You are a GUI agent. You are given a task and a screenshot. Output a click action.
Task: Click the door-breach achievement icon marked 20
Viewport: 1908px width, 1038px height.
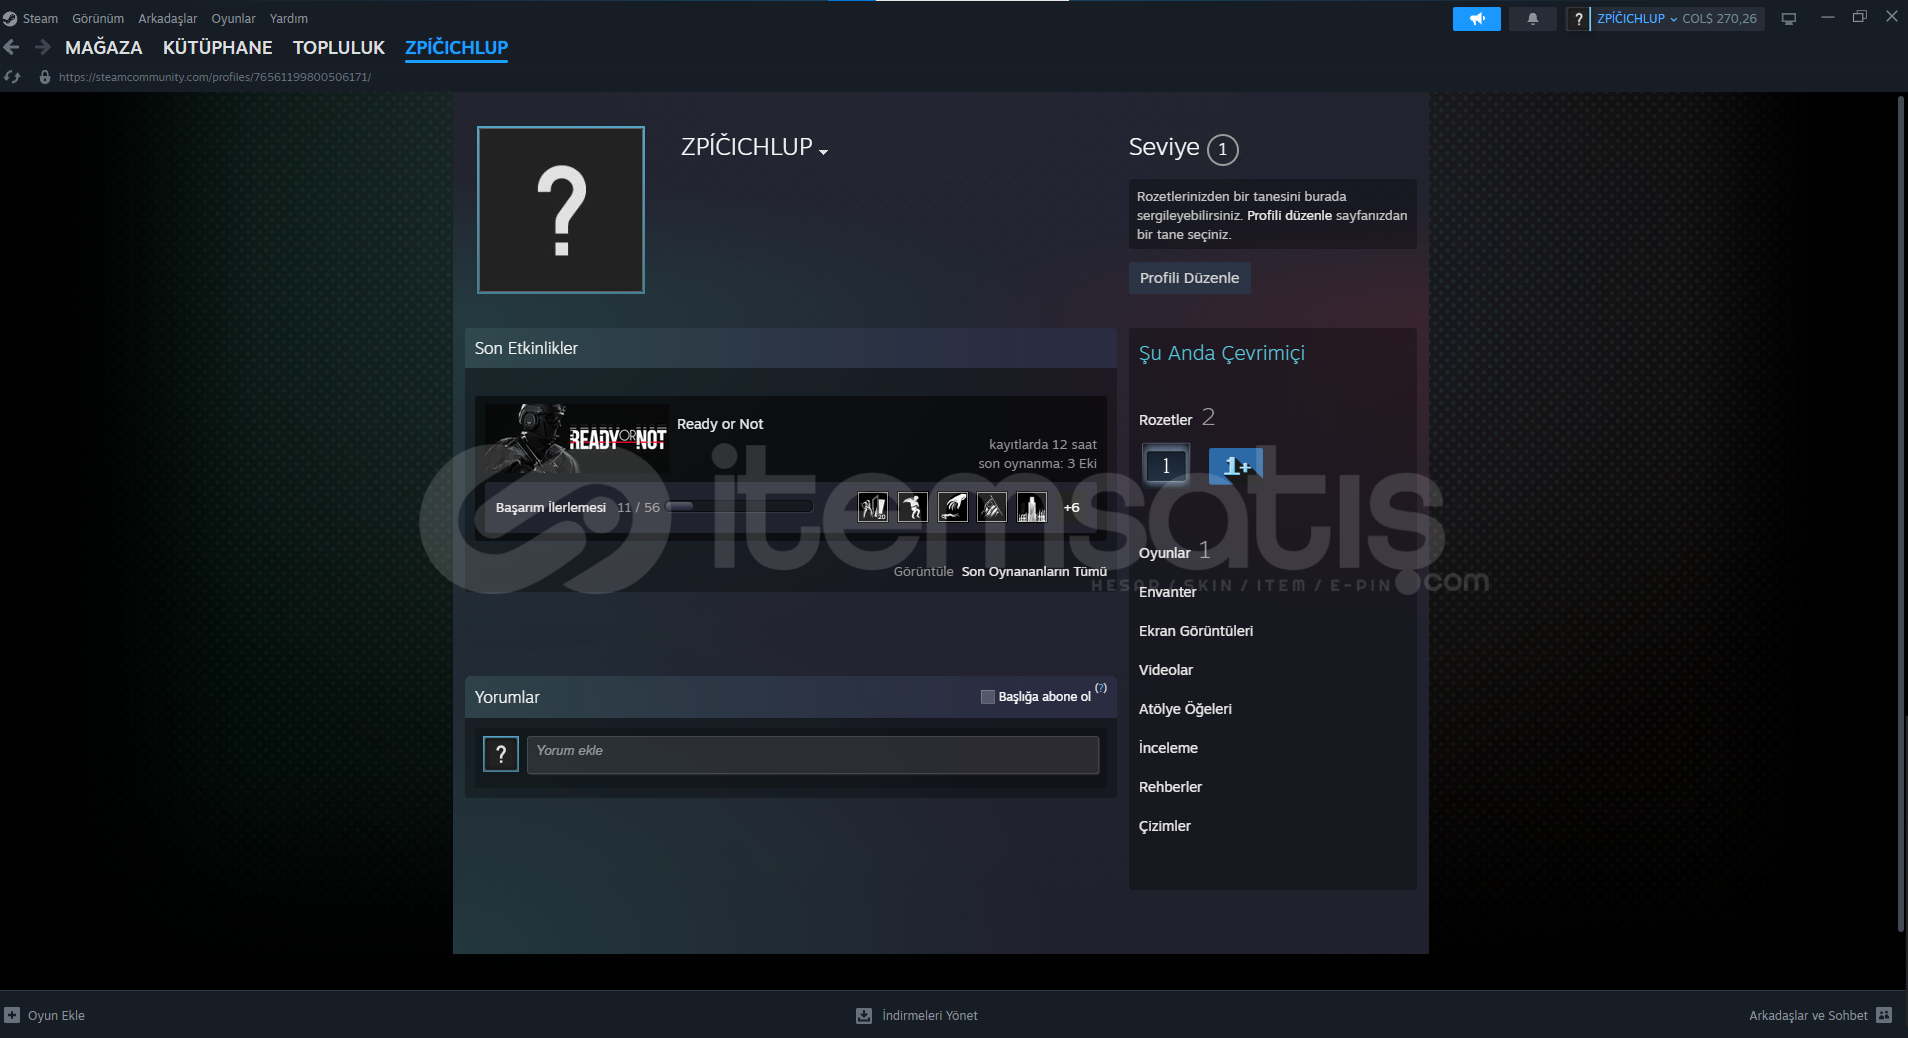coord(873,507)
